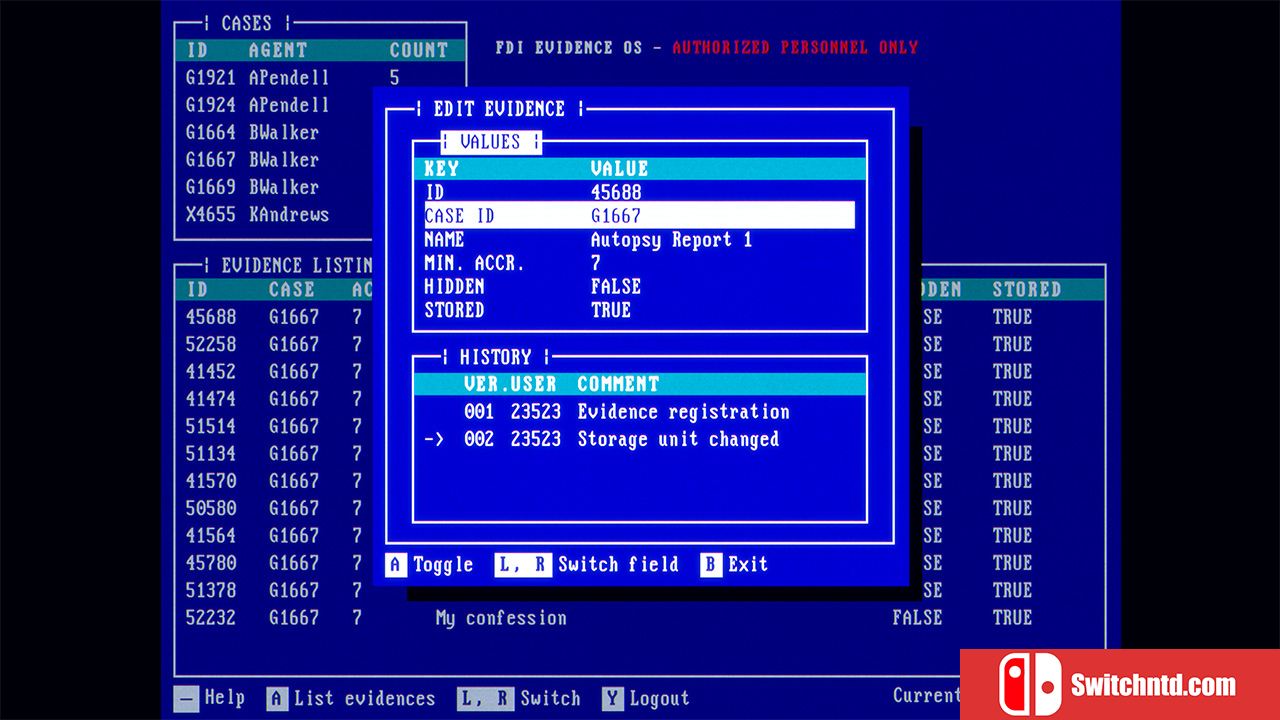
Task: Select the L, R key hint beside Switch
Action: (x=485, y=699)
